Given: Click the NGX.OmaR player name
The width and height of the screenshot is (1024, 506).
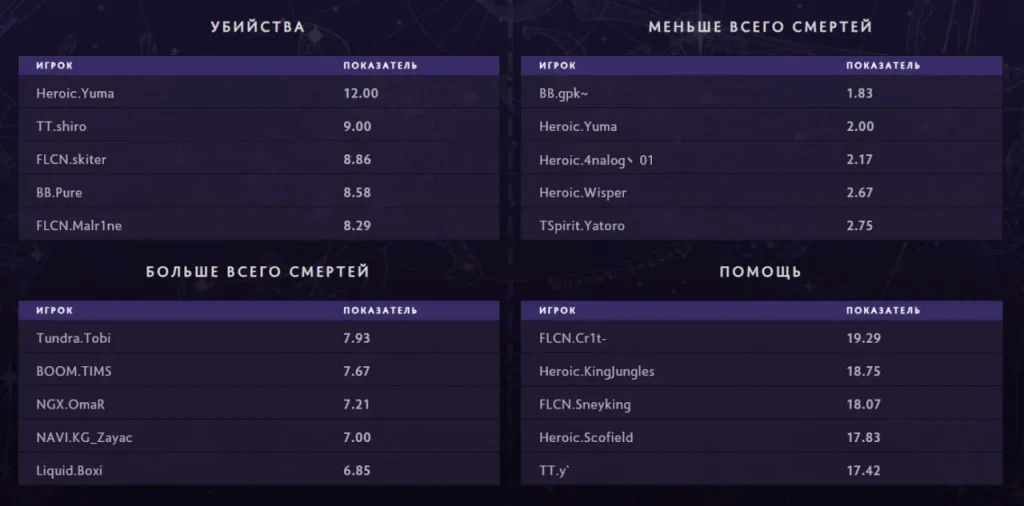Looking at the screenshot, I should [71, 404].
